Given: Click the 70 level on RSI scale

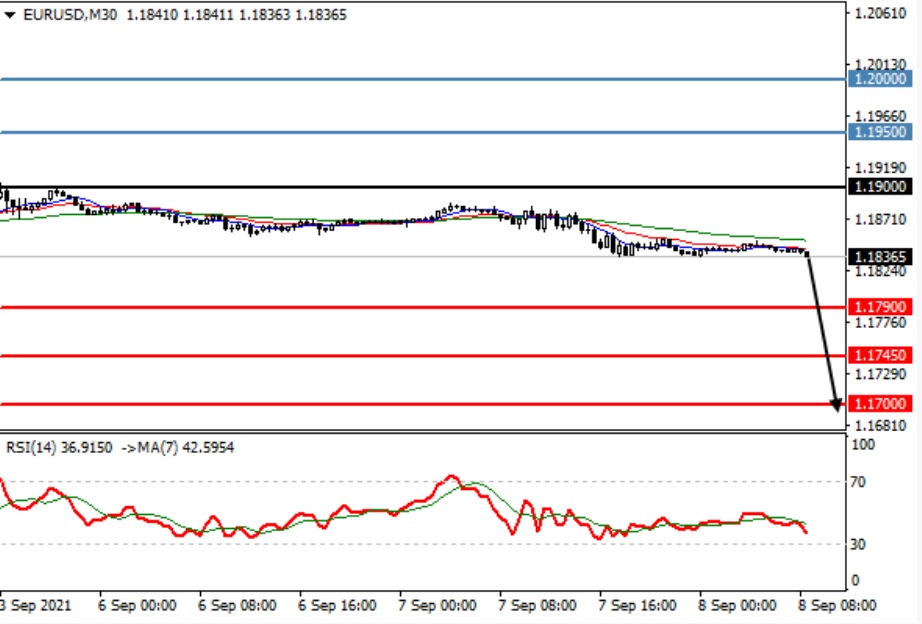Looking at the screenshot, I should tap(858, 482).
